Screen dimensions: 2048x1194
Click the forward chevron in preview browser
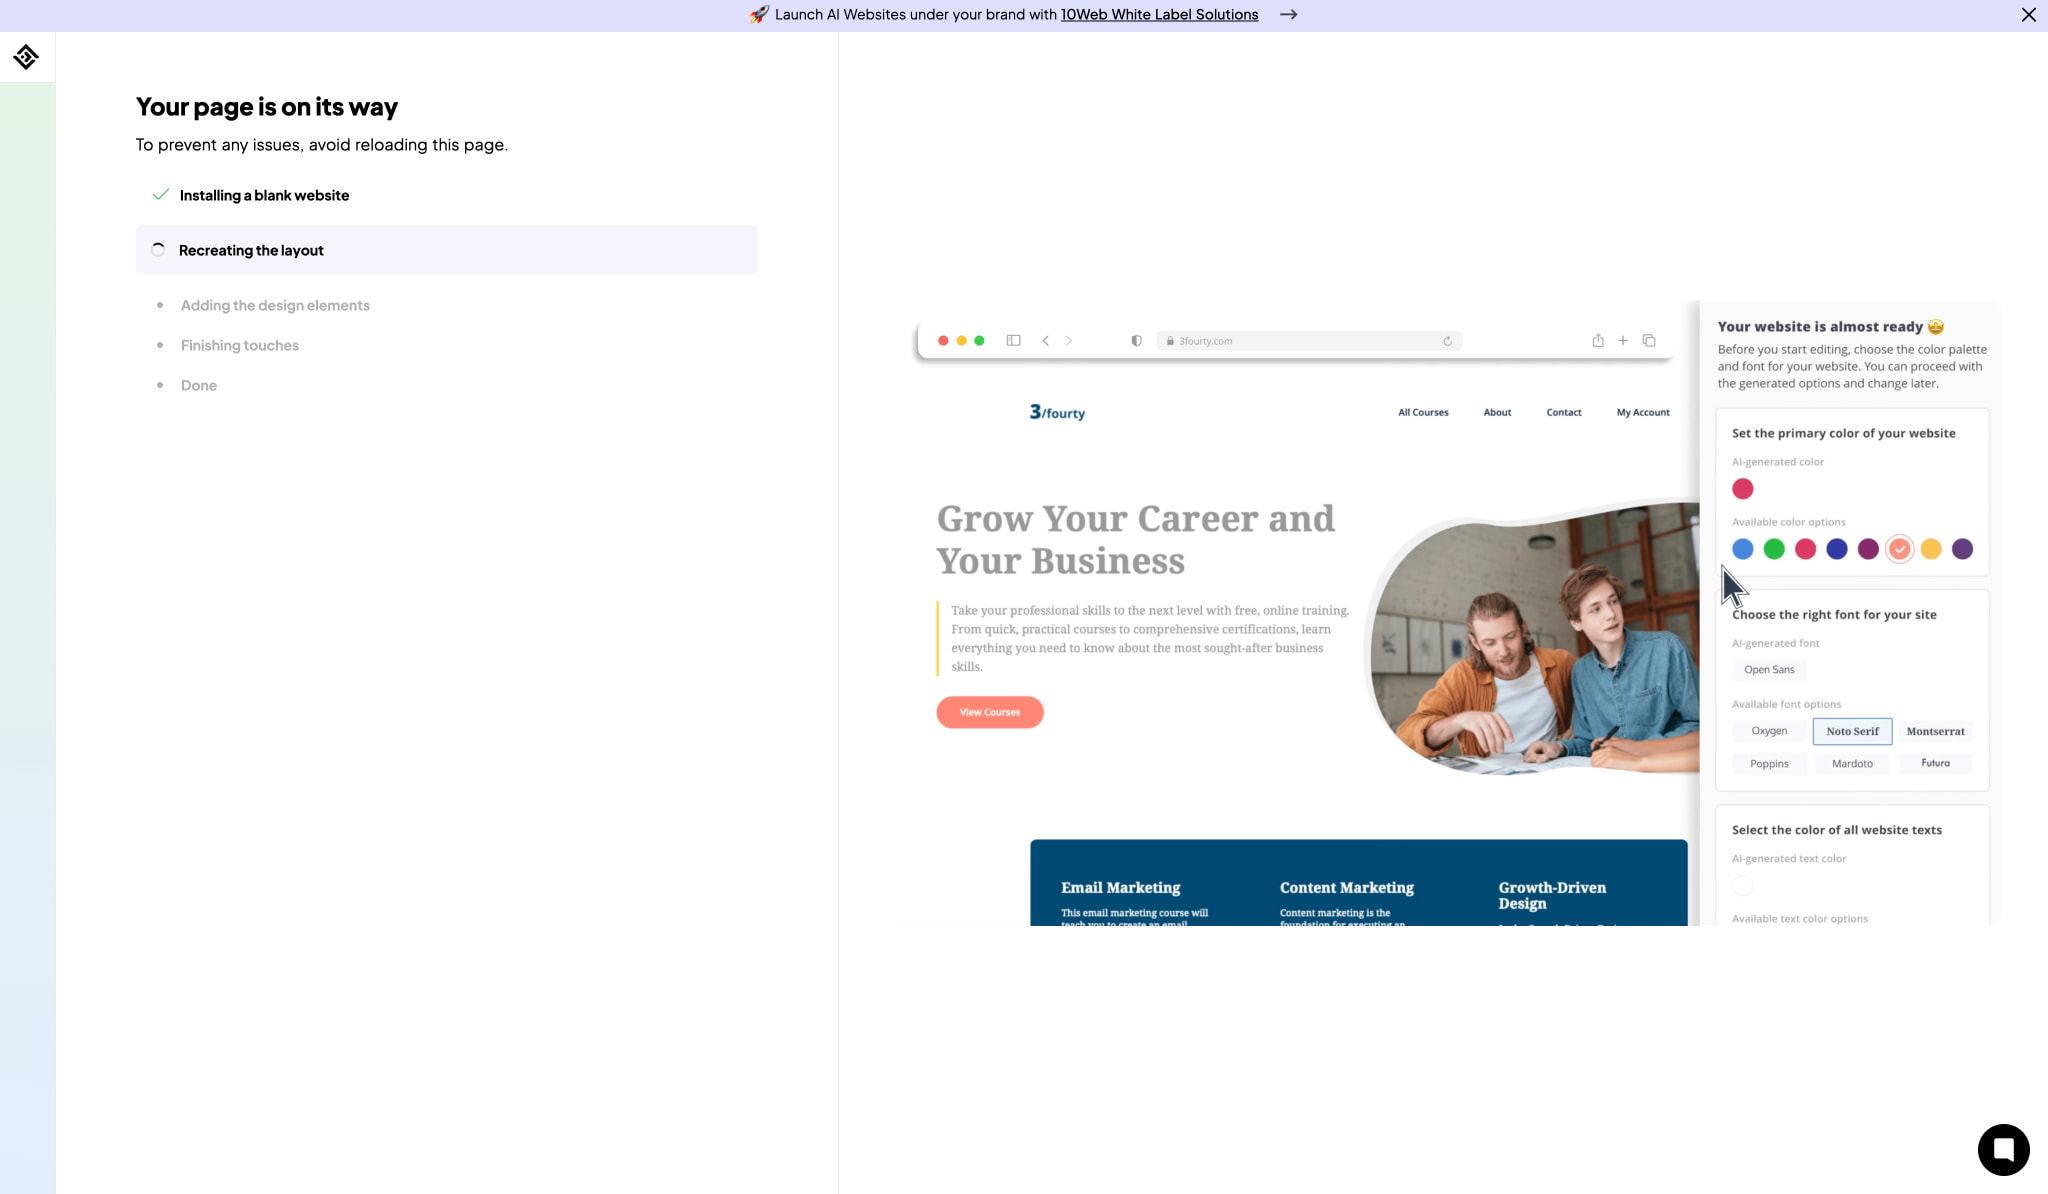[1068, 341]
